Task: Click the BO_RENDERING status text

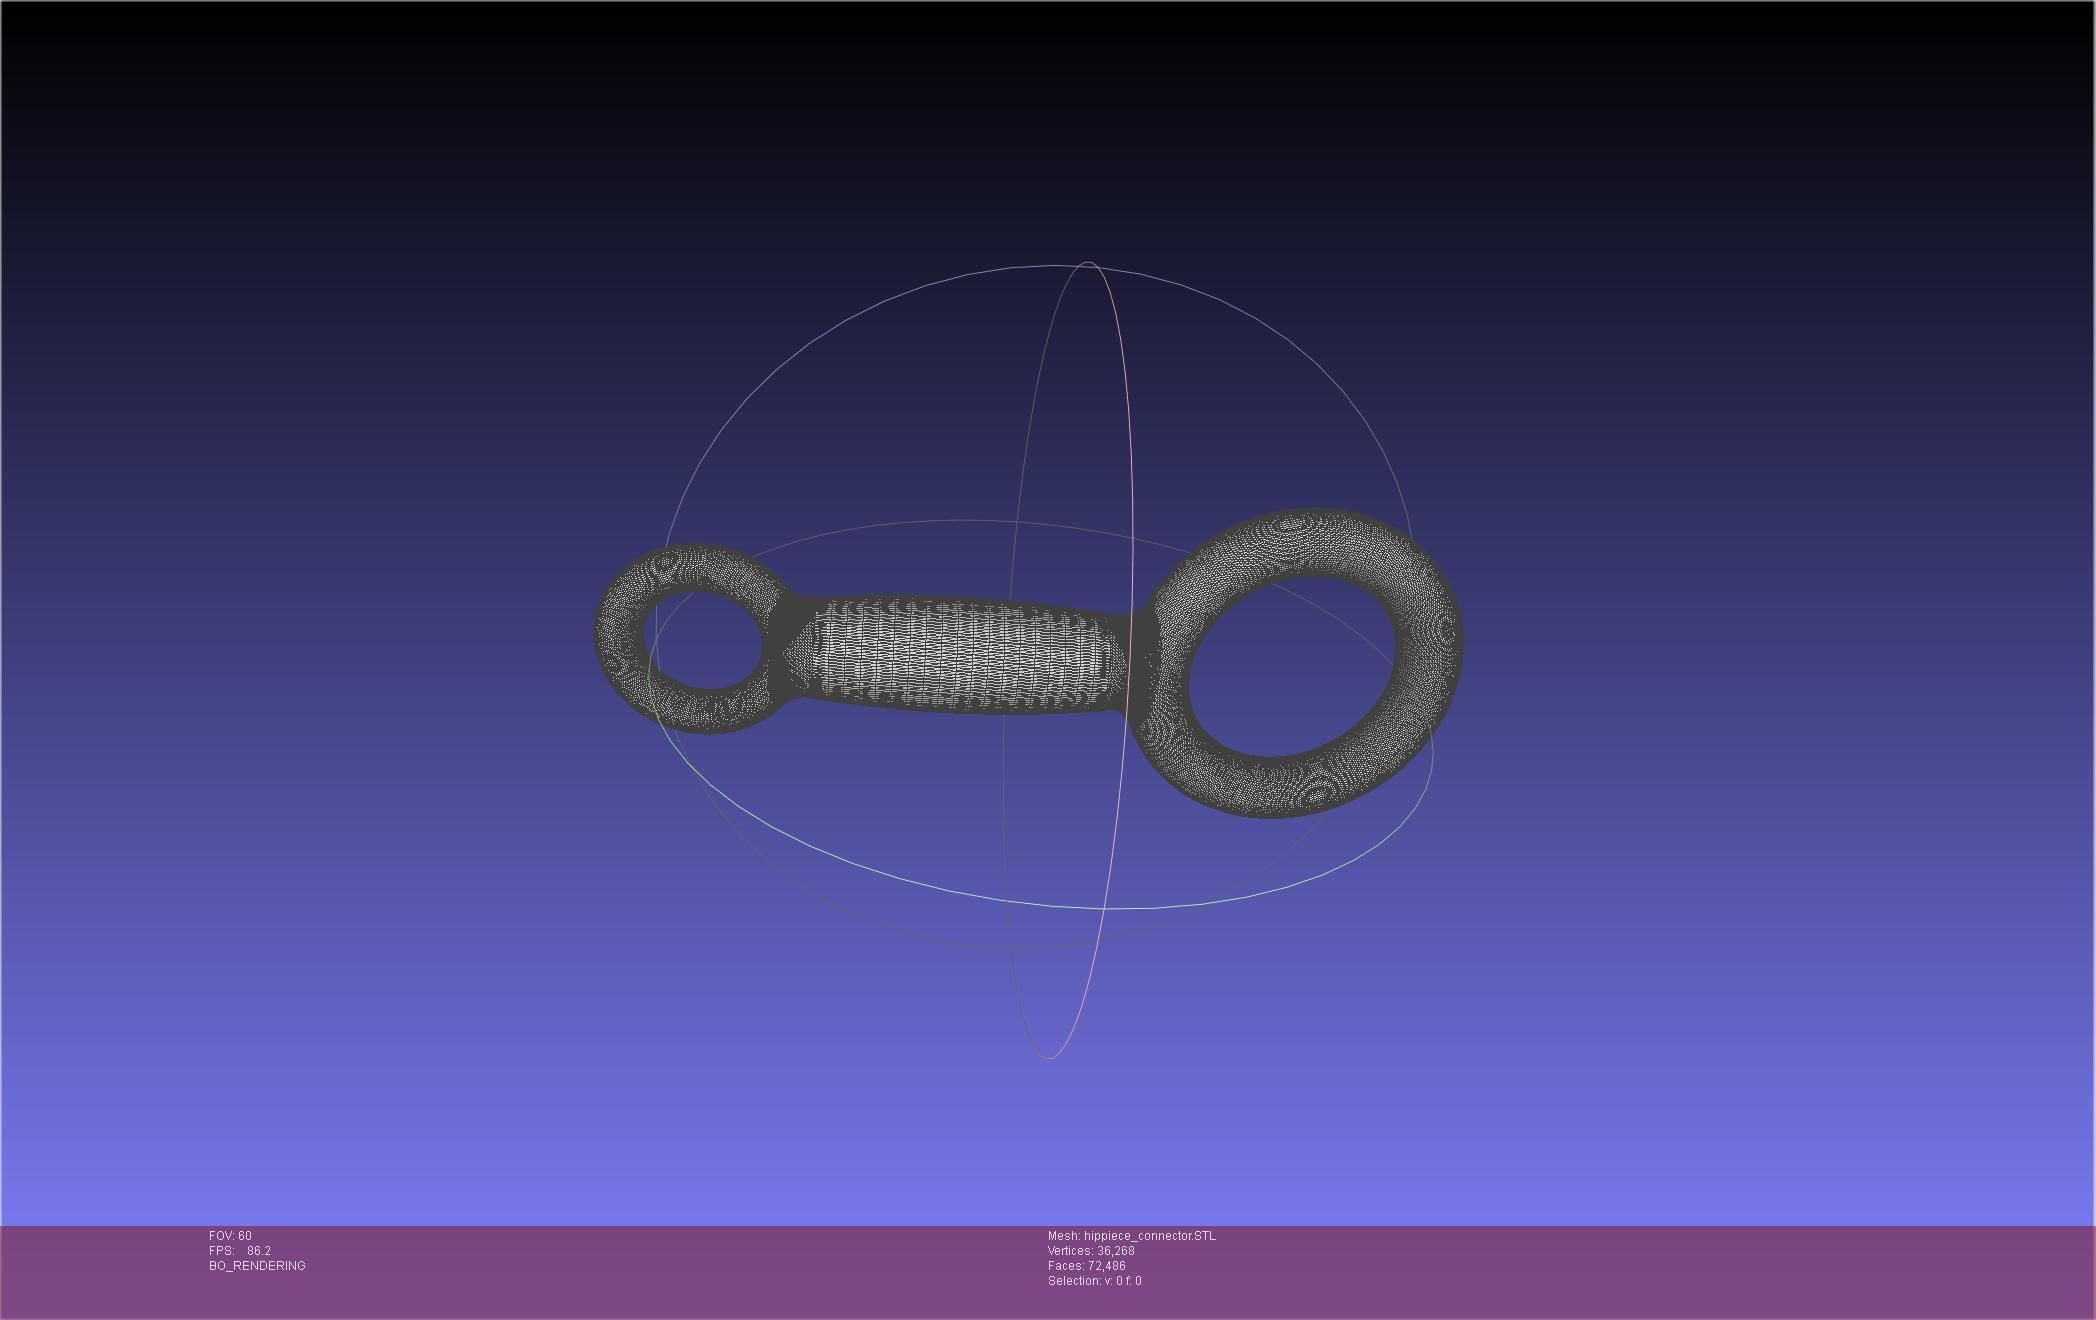Action: pos(257,1266)
